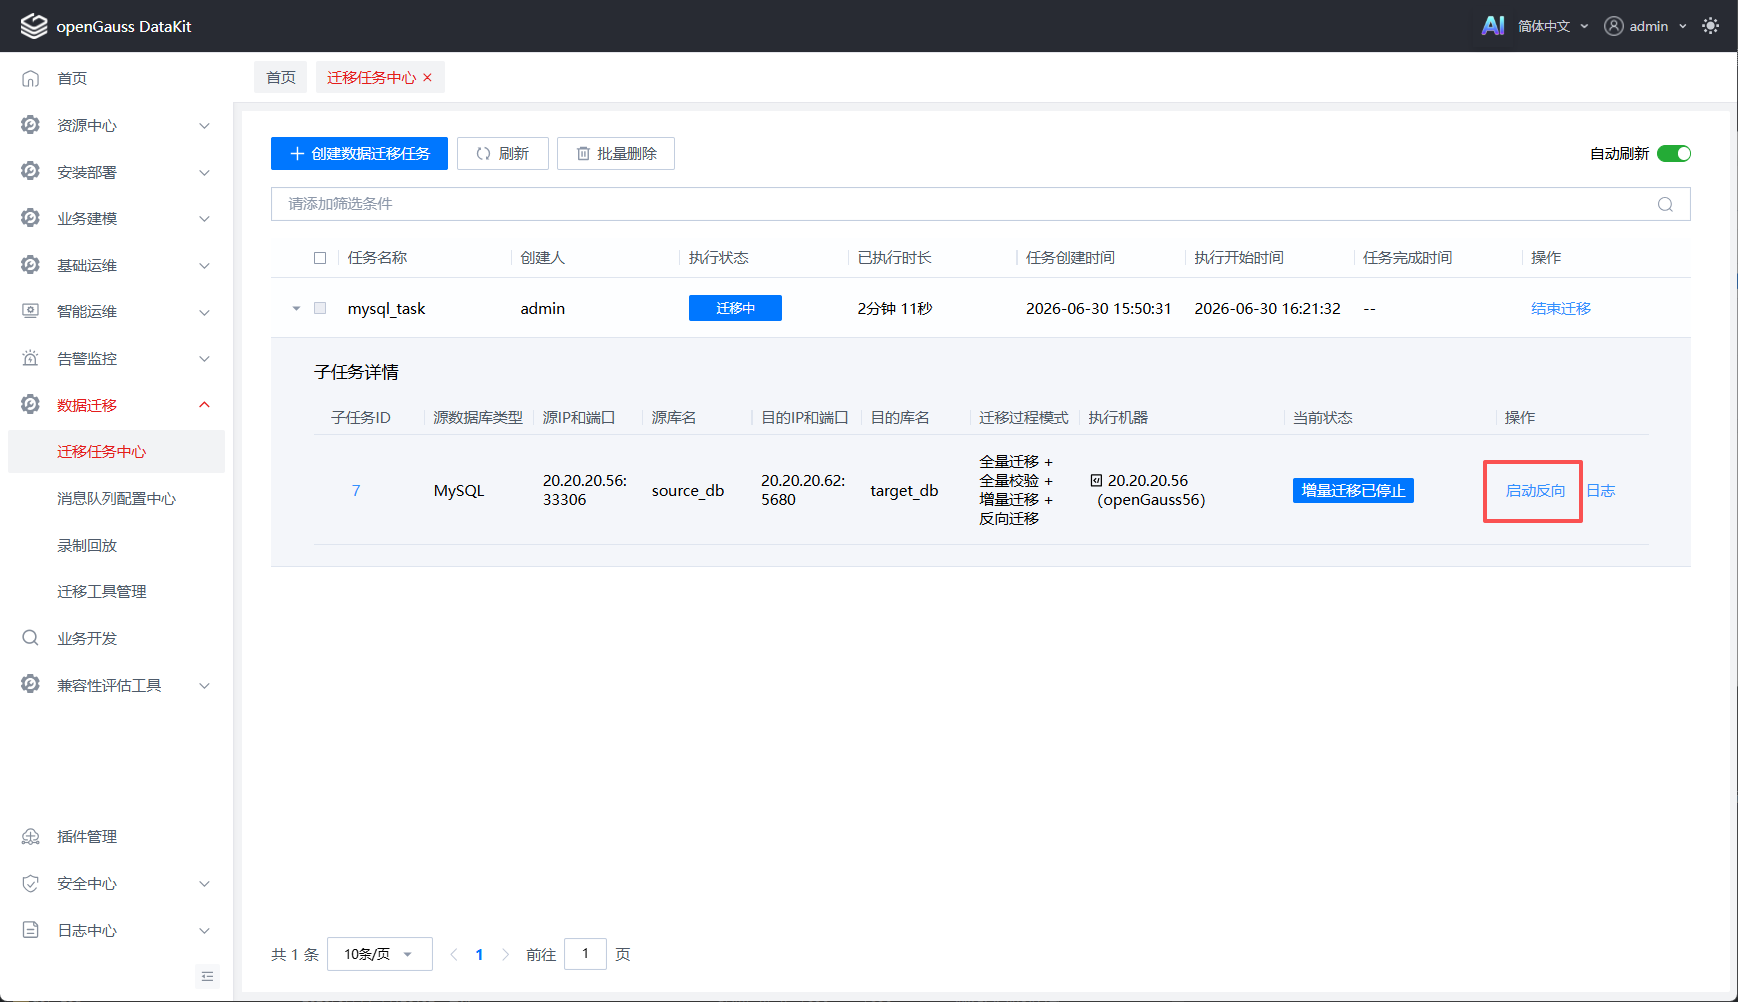Click the 告警监控 alarm icon

31,358
